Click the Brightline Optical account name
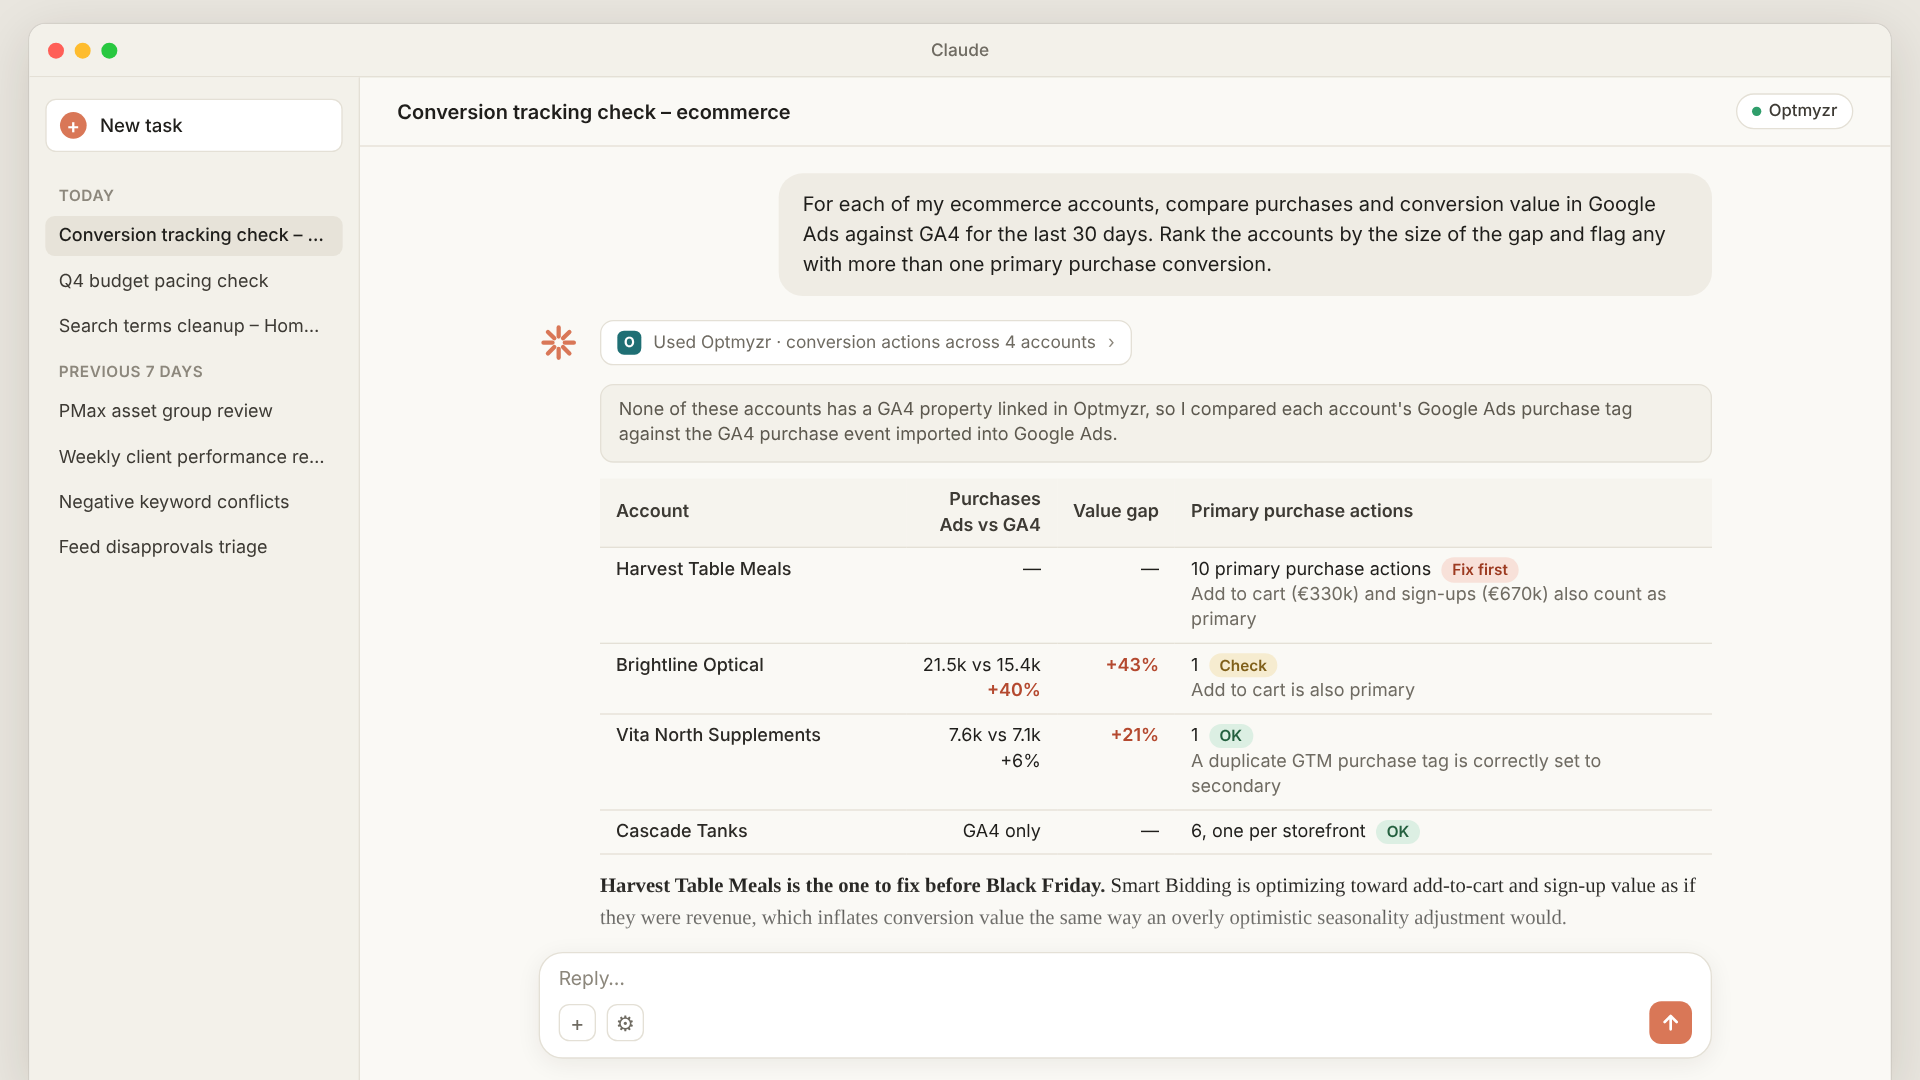 (x=689, y=665)
